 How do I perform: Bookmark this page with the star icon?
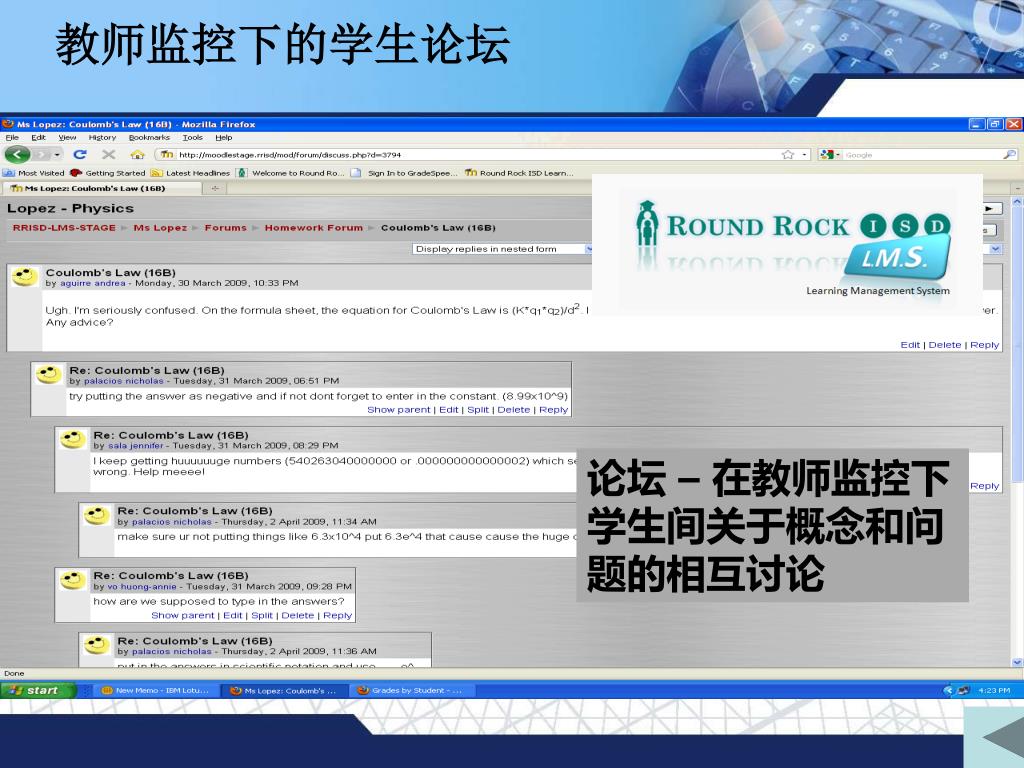788,155
